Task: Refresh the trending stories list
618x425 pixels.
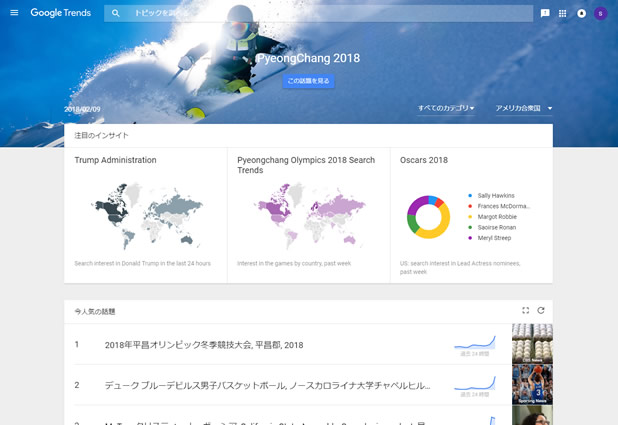Action: click(x=541, y=311)
